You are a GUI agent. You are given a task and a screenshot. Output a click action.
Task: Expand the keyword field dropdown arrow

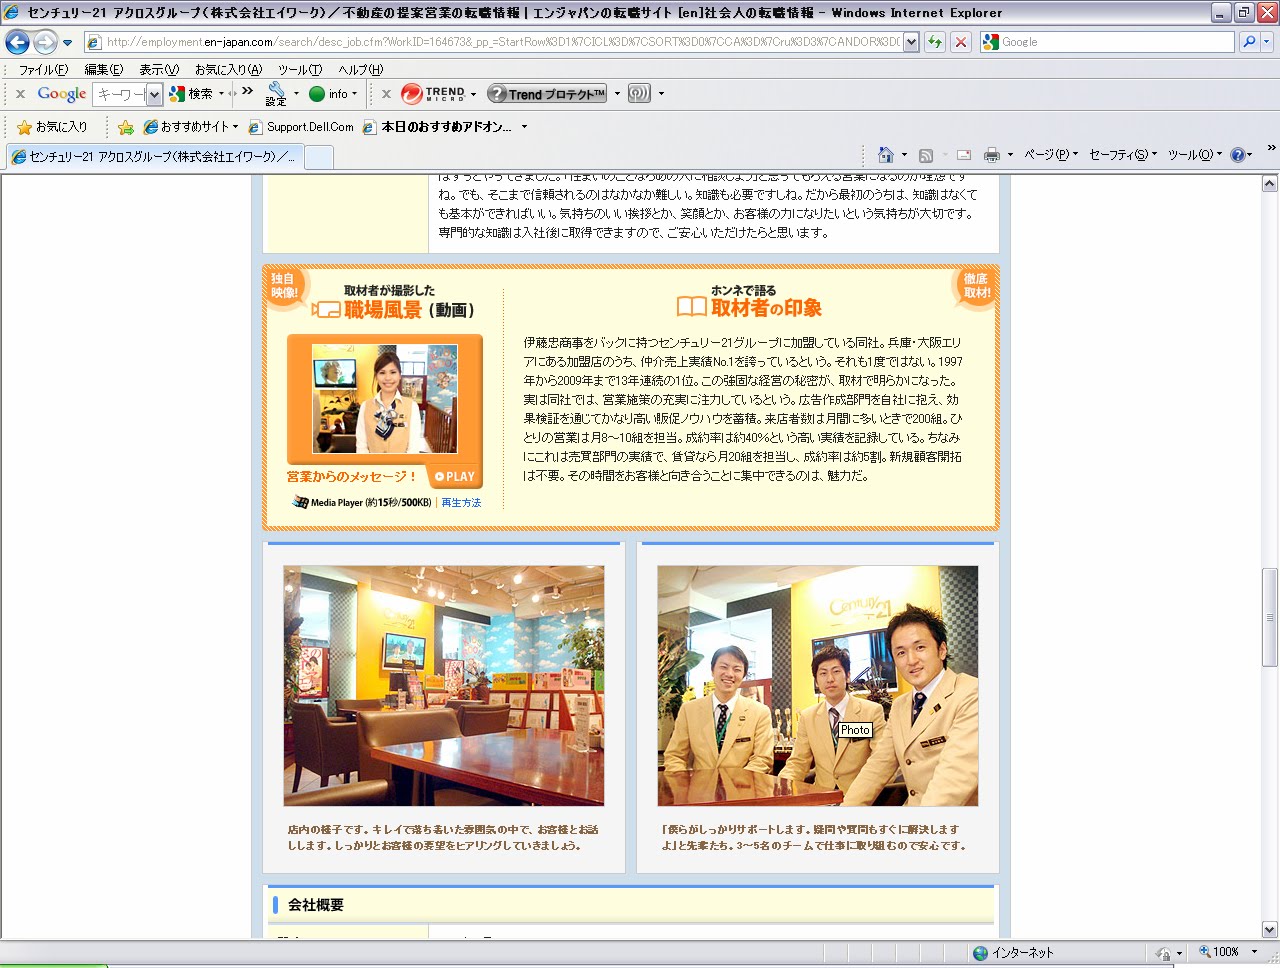tap(154, 94)
